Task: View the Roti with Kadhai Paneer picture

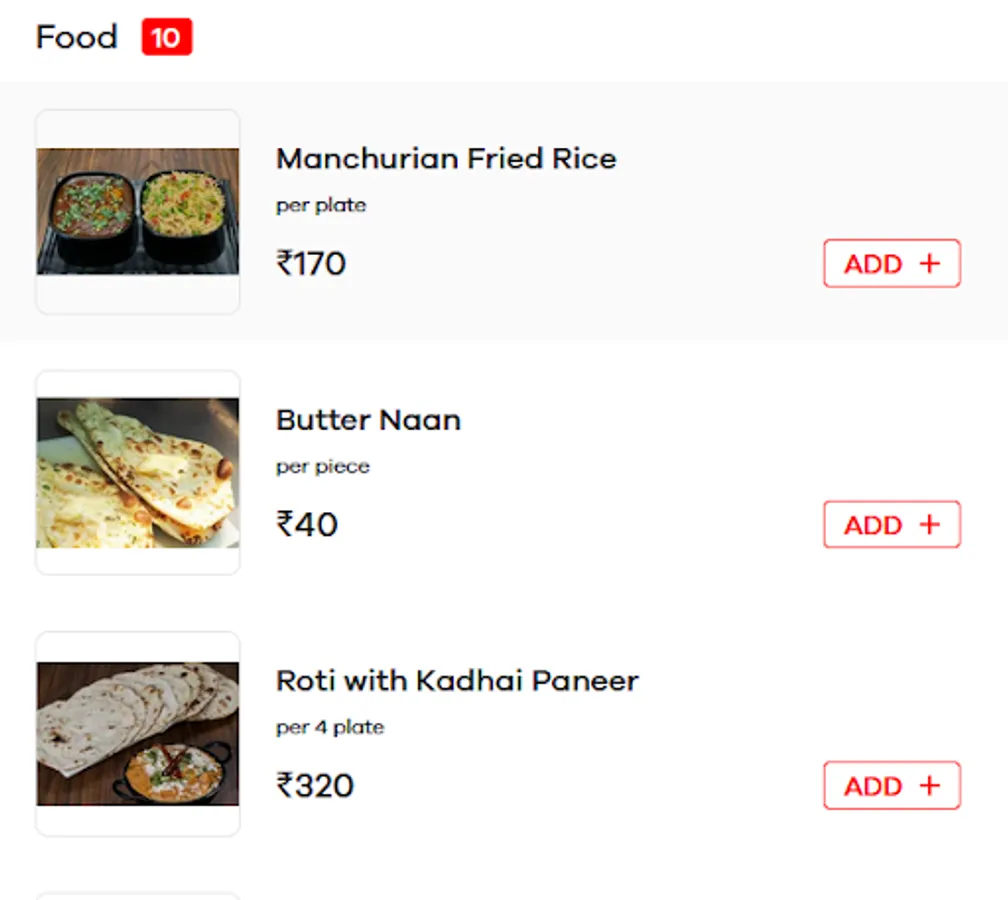Action: coord(138,733)
